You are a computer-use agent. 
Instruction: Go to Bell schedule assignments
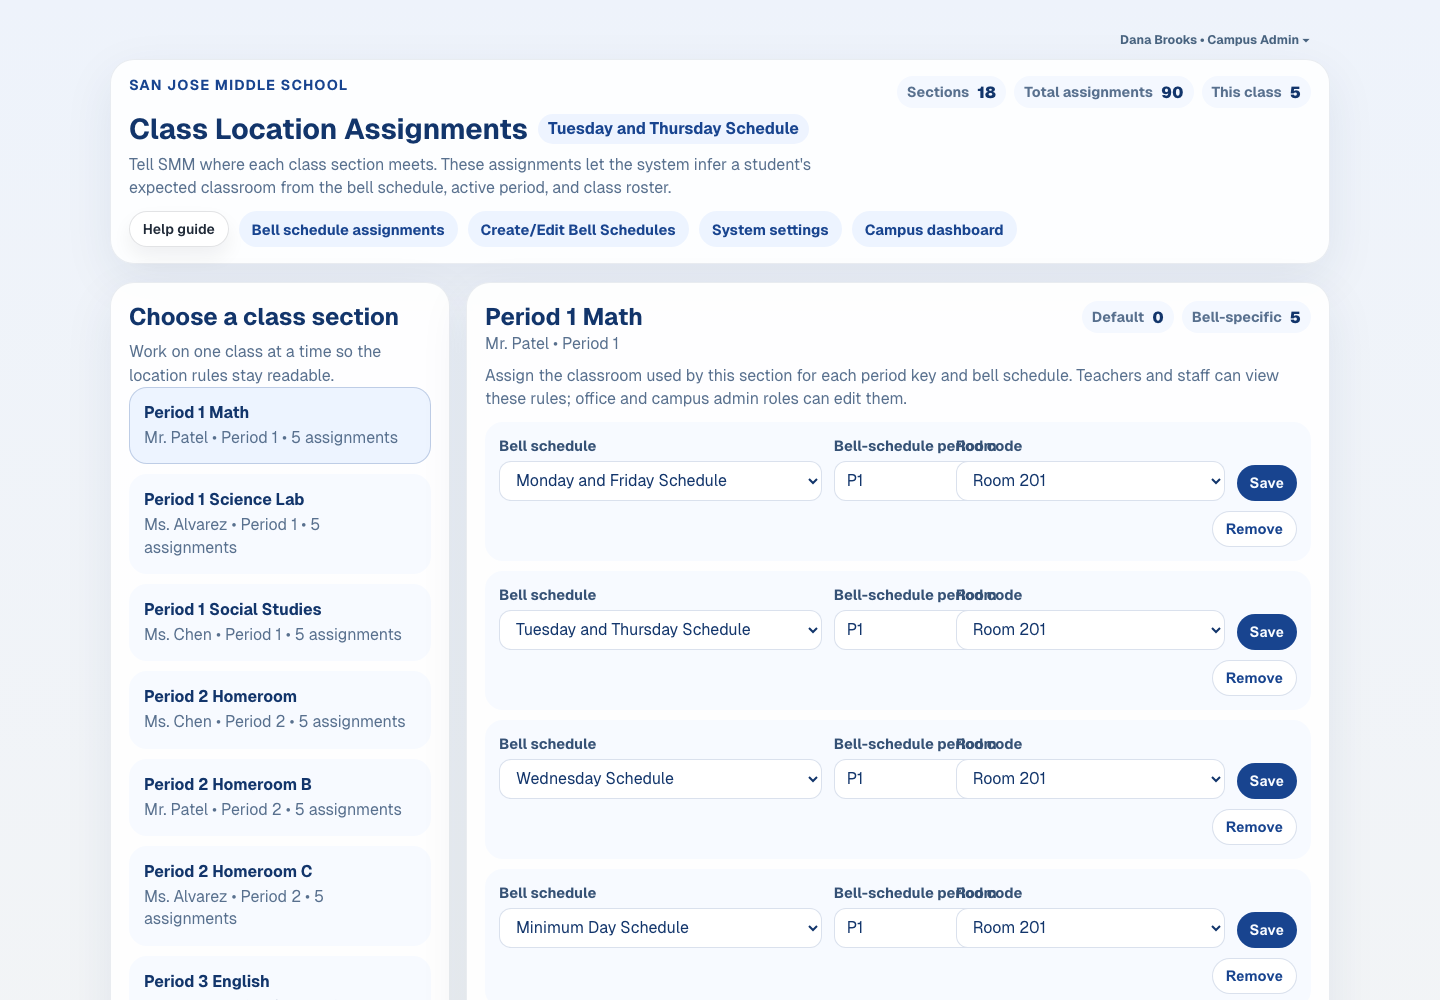tap(348, 229)
